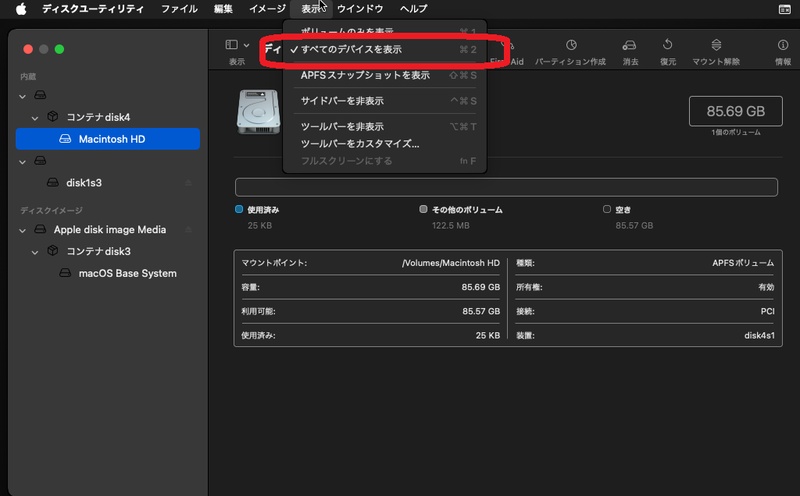800x496 pixels.
Task: Click the green window zoom button
Action: (x=59, y=49)
